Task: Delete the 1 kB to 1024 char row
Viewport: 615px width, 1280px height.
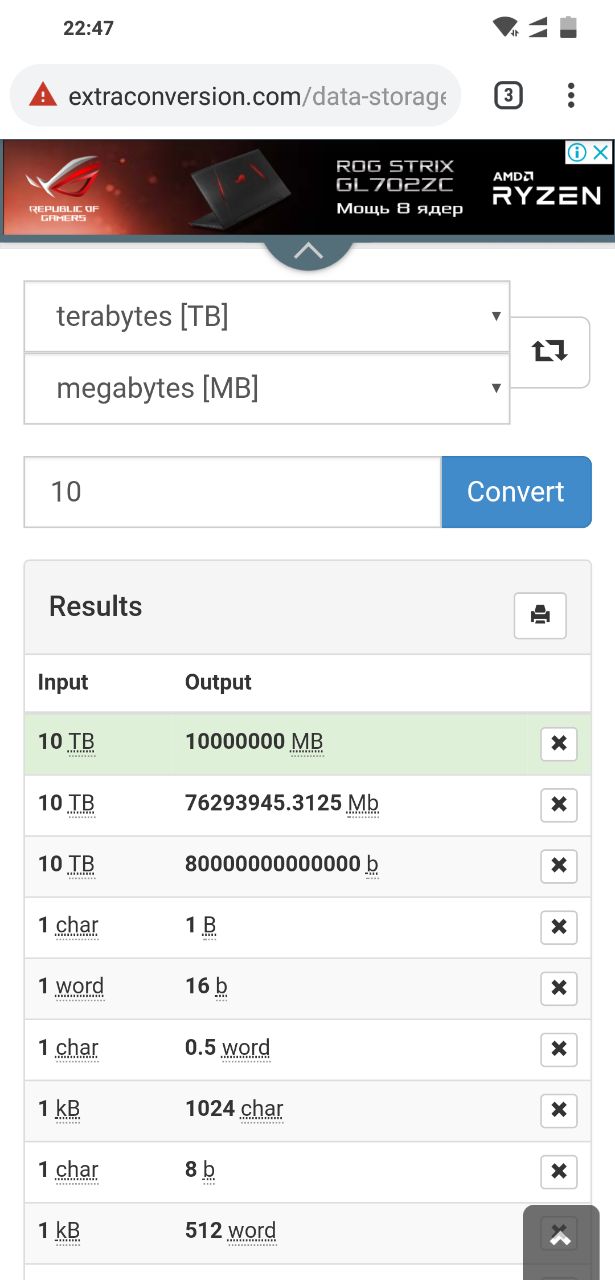Action: point(559,1110)
